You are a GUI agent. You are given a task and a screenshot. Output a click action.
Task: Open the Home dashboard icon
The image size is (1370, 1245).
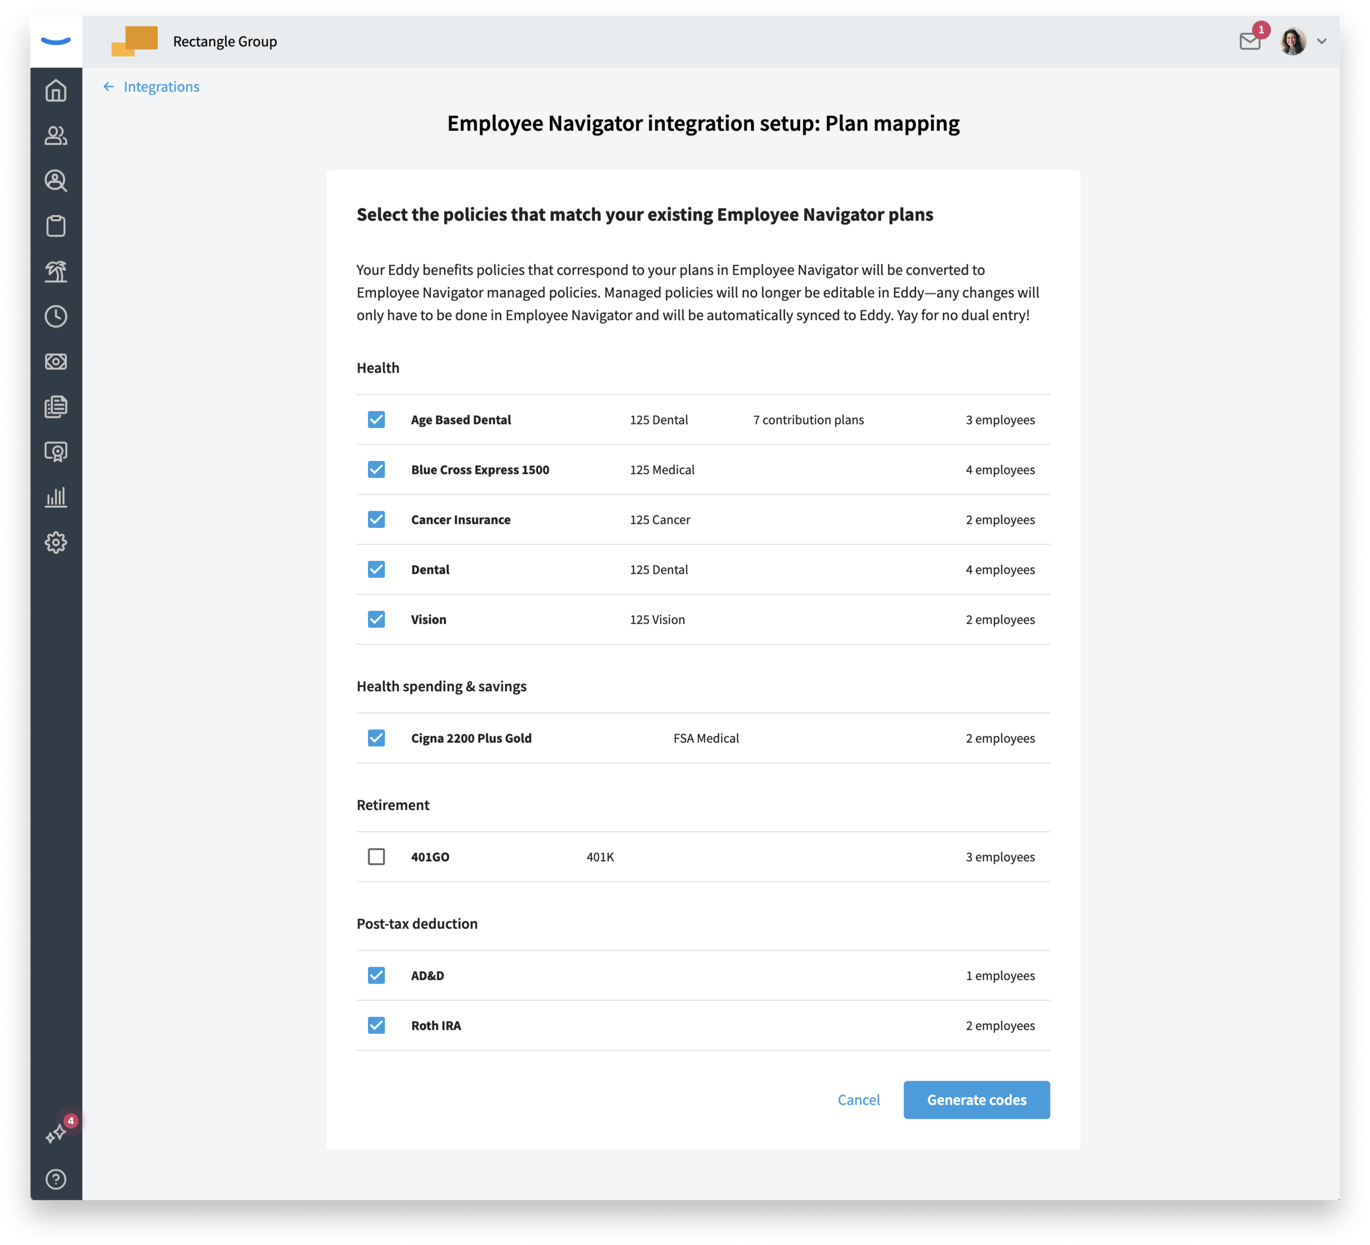(x=56, y=90)
